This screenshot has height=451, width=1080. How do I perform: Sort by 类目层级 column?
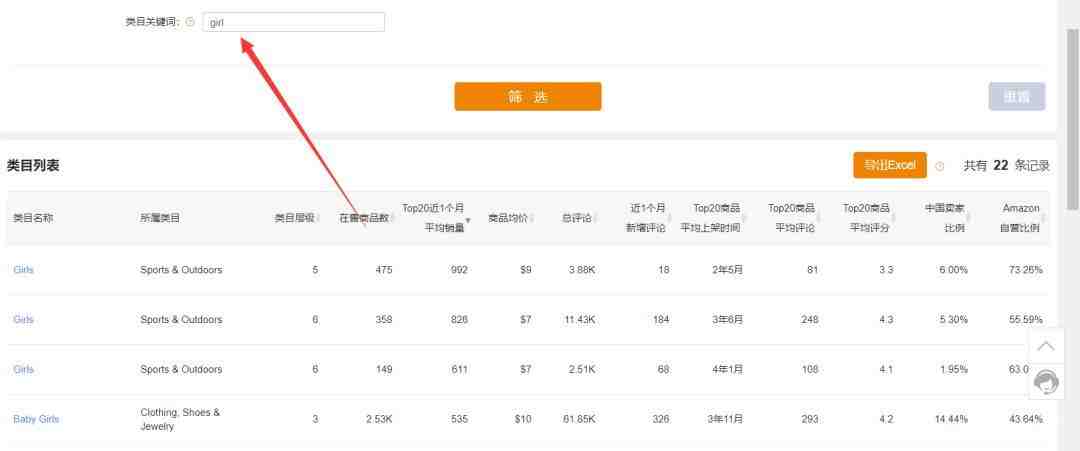pyautogui.click(x=296, y=218)
